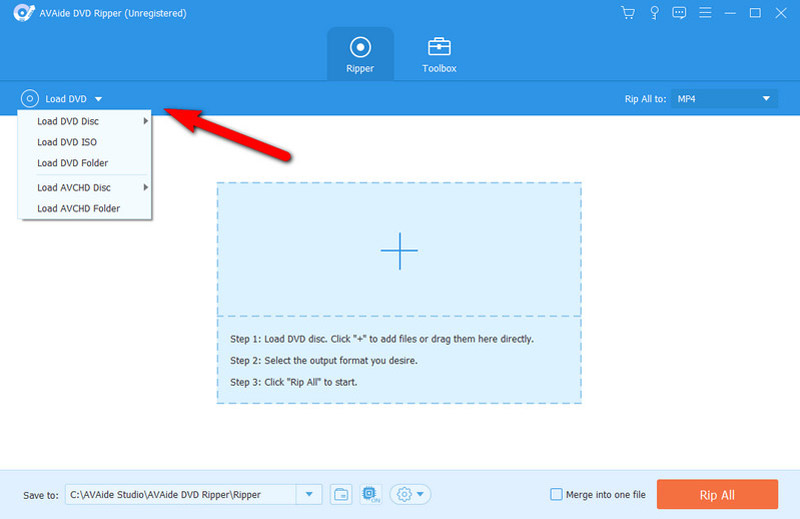Screen dimensions: 800x519
Task: Open the hamburger menu icon
Action: 705,13
